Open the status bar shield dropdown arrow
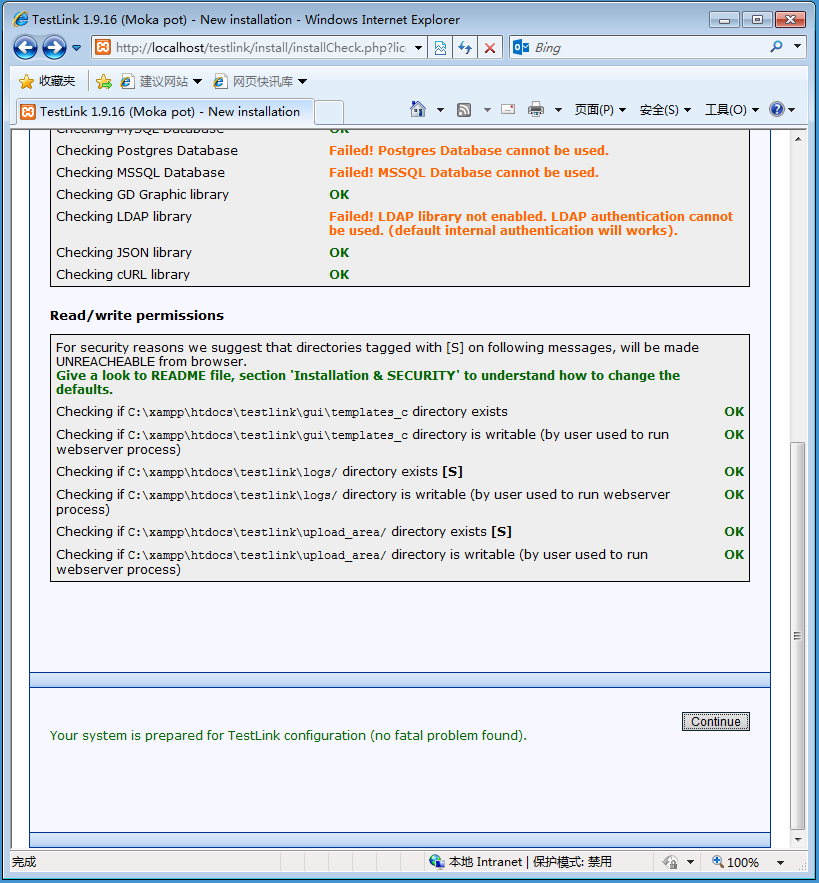 691,862
